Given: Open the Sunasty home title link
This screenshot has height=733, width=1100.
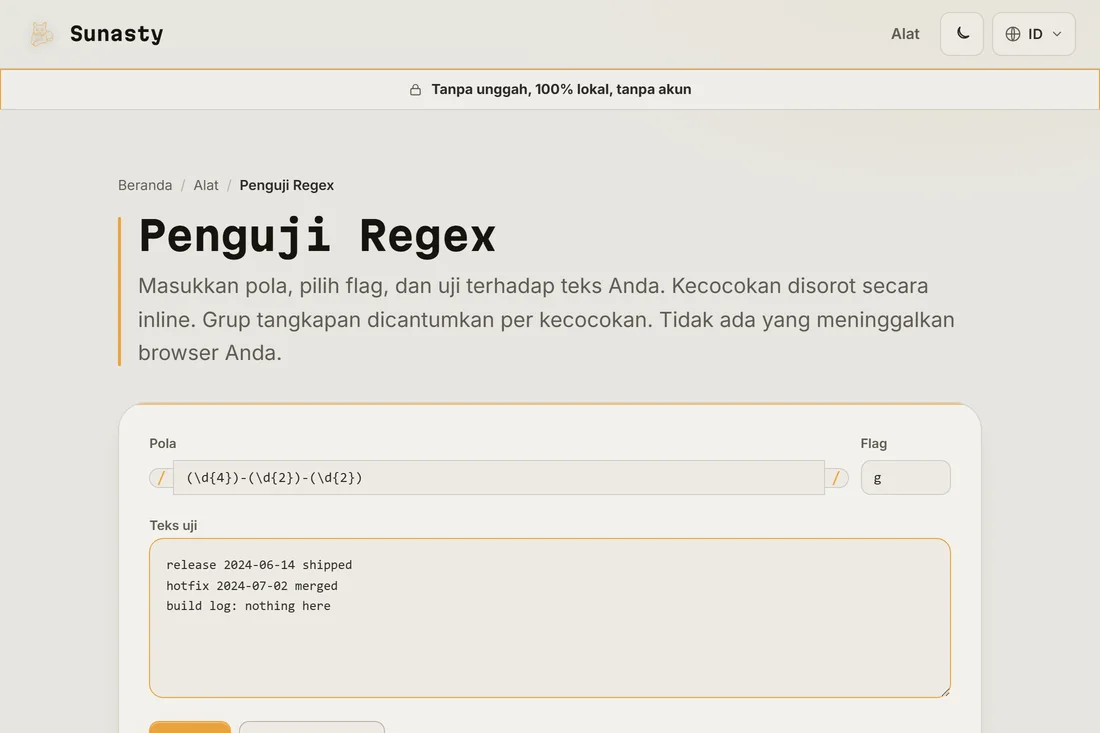Looking at the screenshot, I should pos(116,34).
